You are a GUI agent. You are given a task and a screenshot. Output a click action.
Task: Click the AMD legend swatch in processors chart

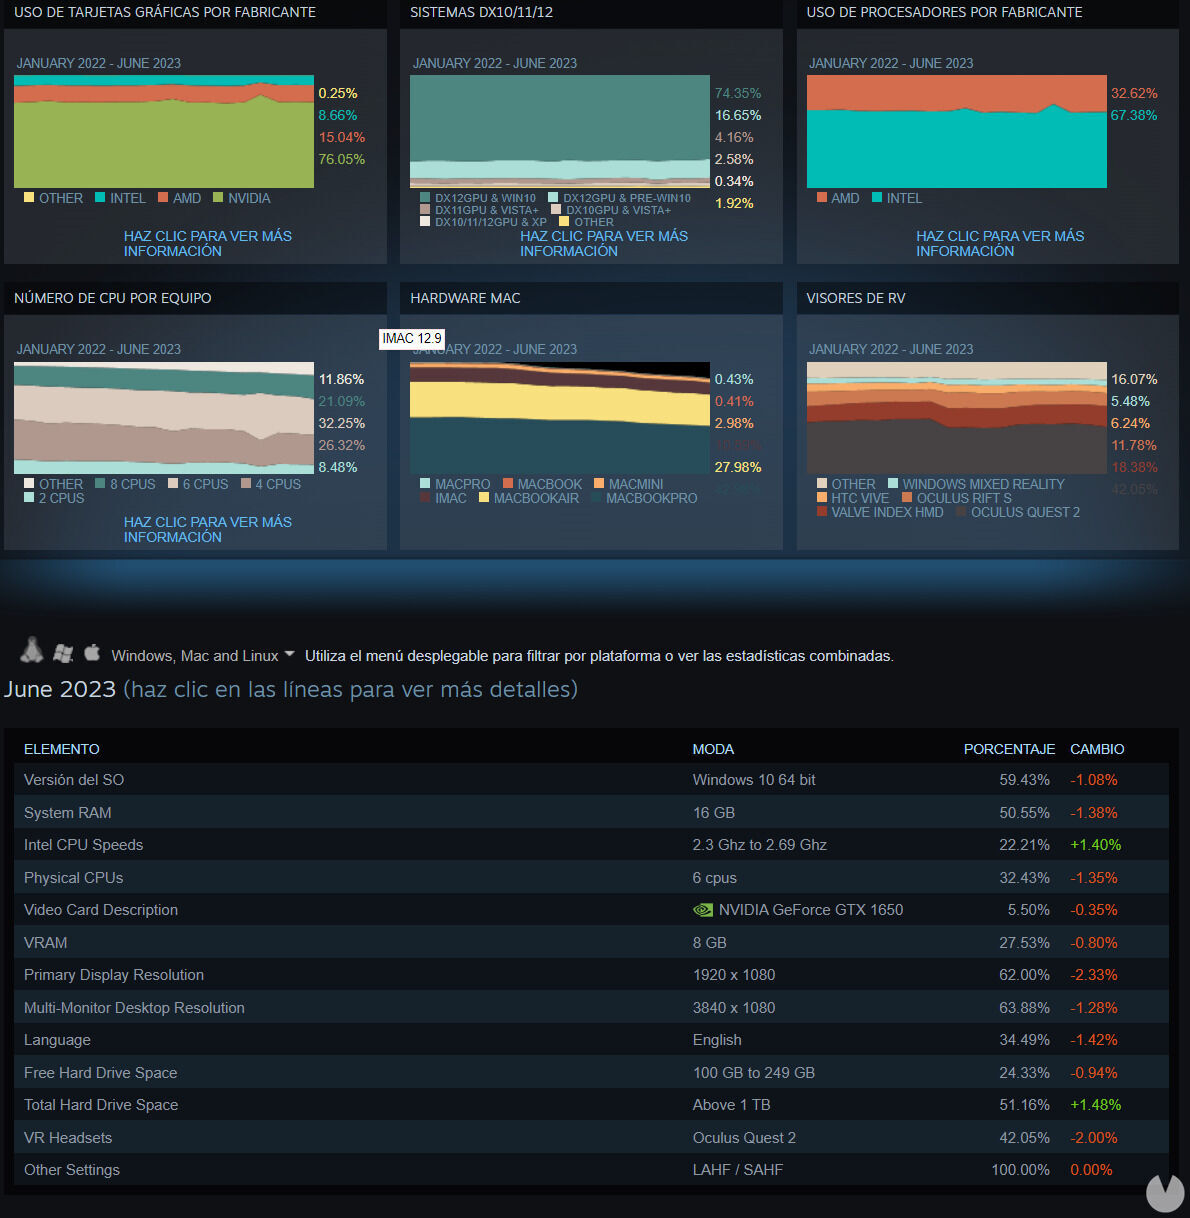pos(822,198)
